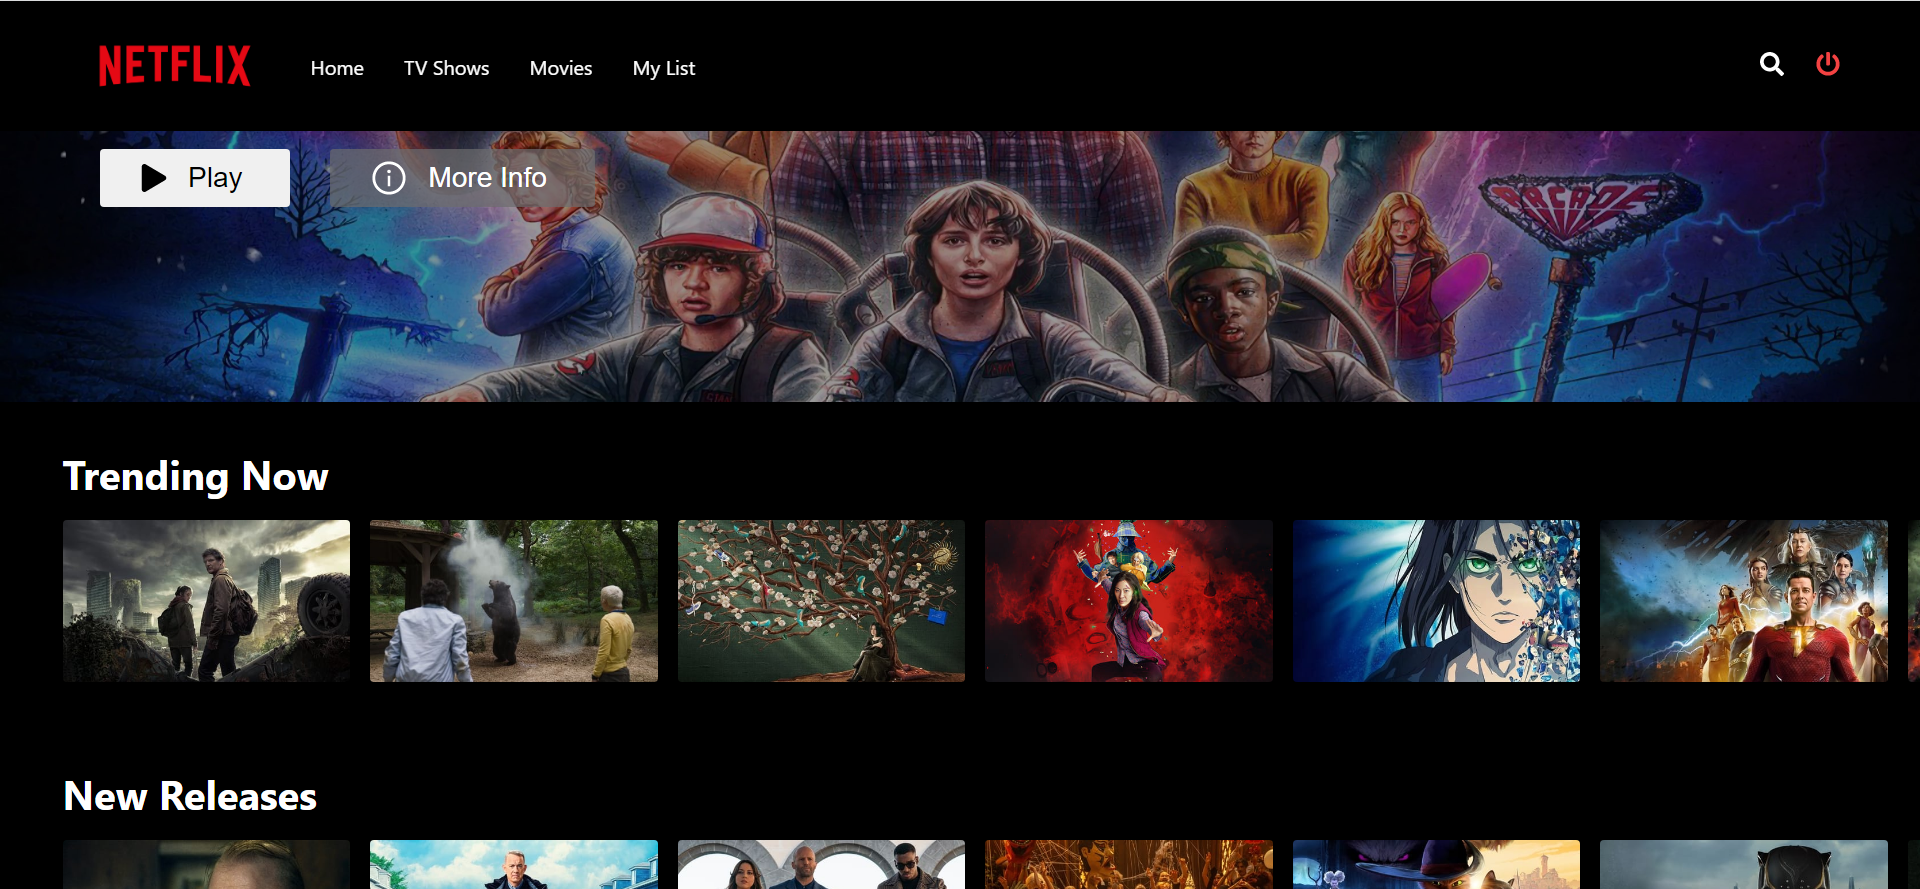This screenshot has width=1920, height=889.
Task: Open the blossoming tree thumbnail in Trending Now
Action: coord(821,601)
